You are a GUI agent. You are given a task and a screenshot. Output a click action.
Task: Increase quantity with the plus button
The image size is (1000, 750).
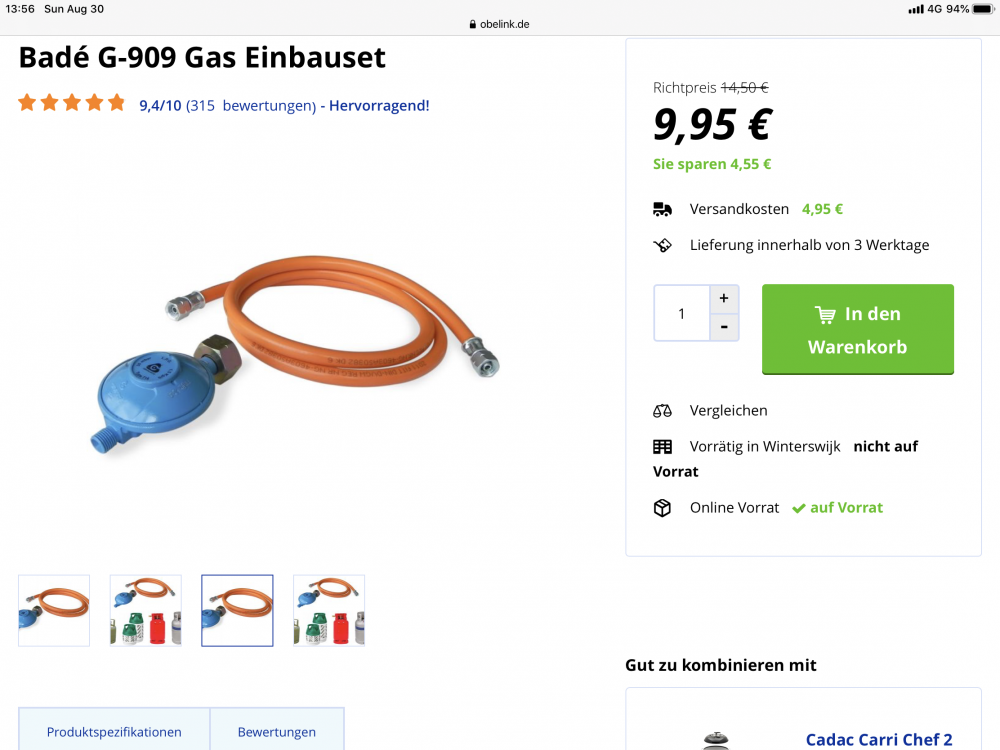click(724, 298)
